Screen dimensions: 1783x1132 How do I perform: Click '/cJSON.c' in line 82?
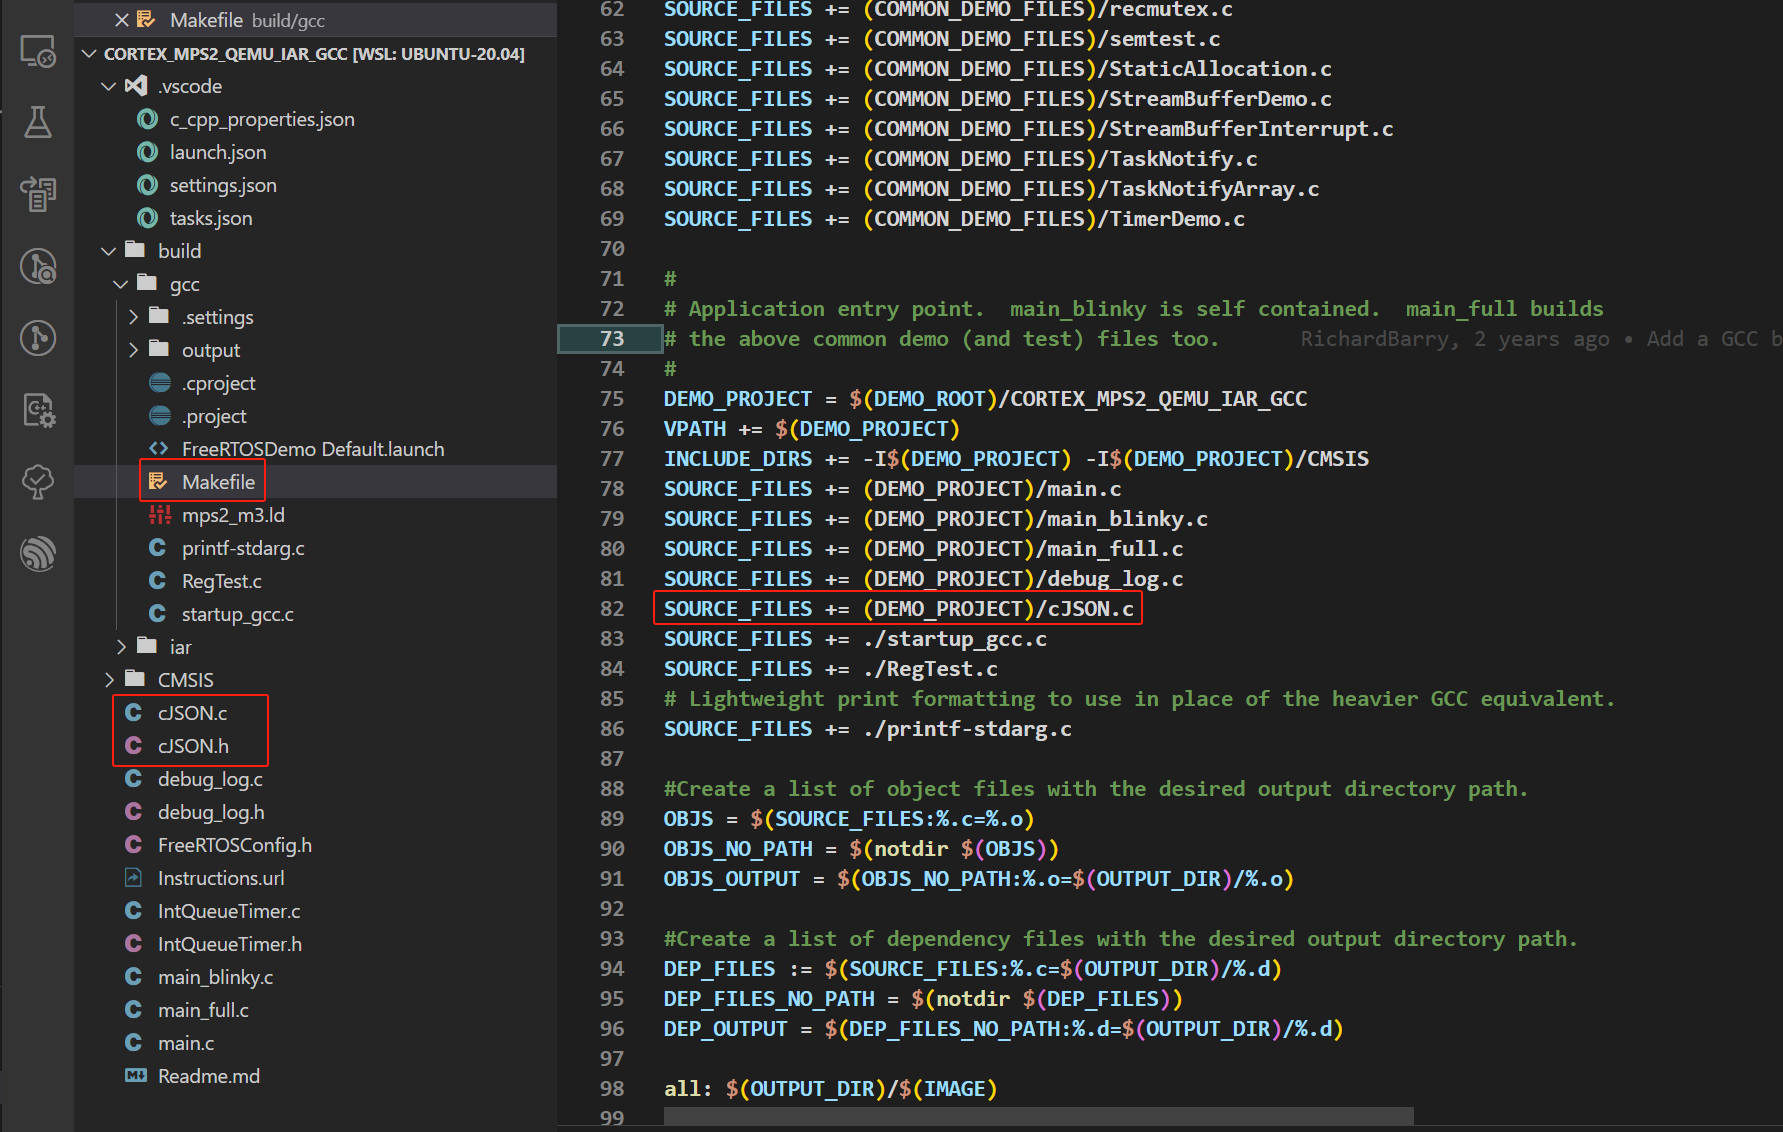[x=1085, y=609]
